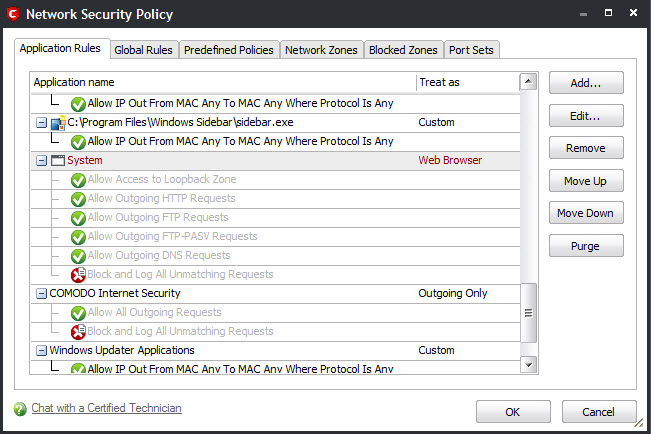Viewport: 651px width, 434px height.
Task: Move the selected rule down
Action: point(586,213)
